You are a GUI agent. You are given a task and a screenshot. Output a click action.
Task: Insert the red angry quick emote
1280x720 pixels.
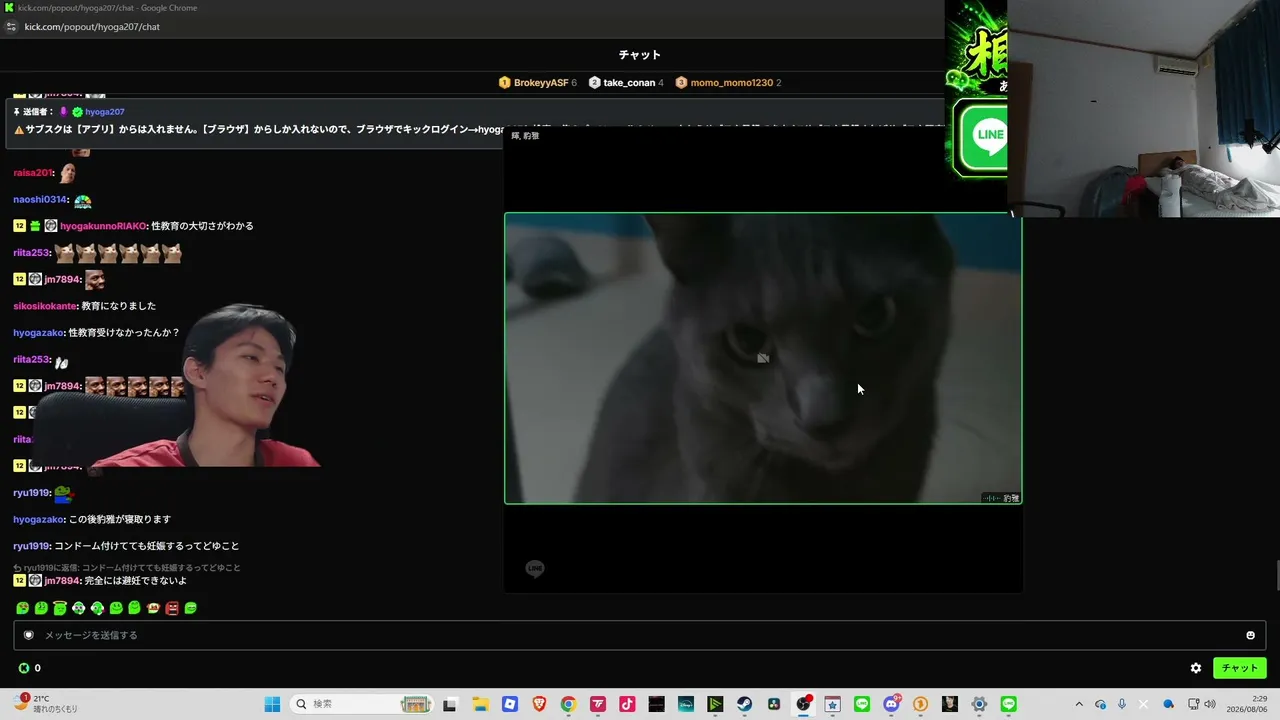coord(172,608)
